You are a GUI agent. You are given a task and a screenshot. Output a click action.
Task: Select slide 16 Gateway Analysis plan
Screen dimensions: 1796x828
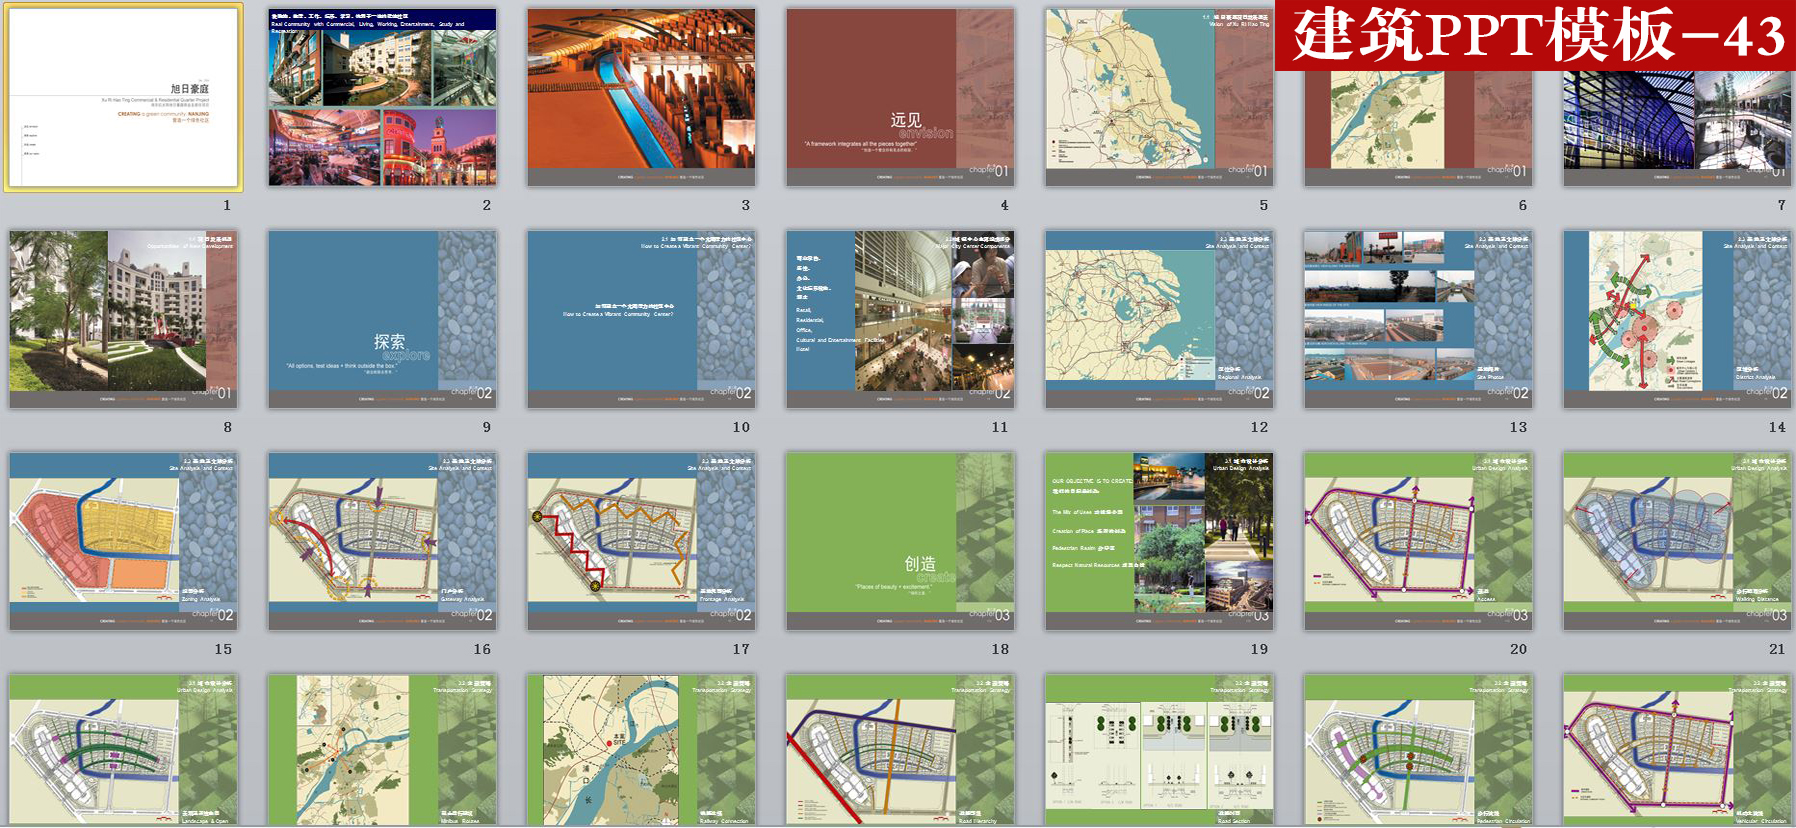coord(382,541)
